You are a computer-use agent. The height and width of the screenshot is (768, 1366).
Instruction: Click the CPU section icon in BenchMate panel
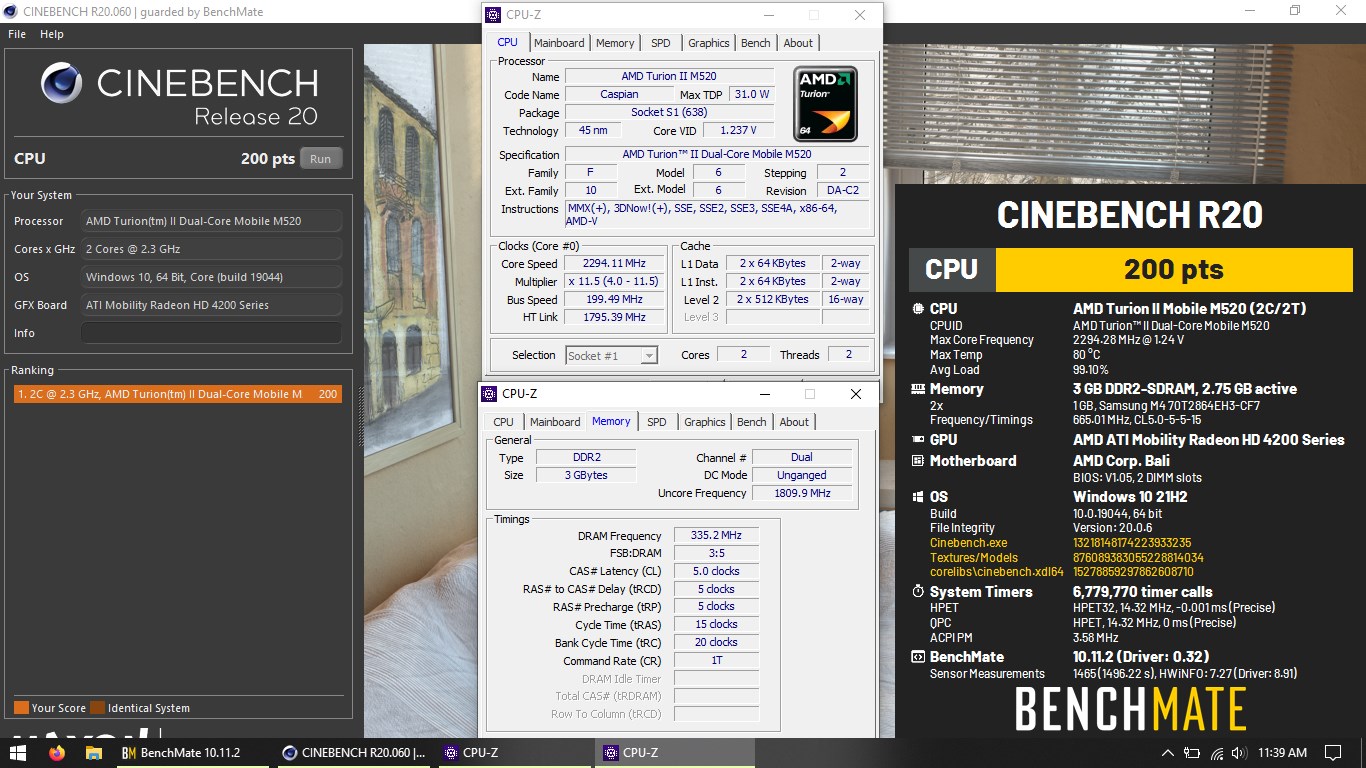pyautogui.click(x=918, y=309)
